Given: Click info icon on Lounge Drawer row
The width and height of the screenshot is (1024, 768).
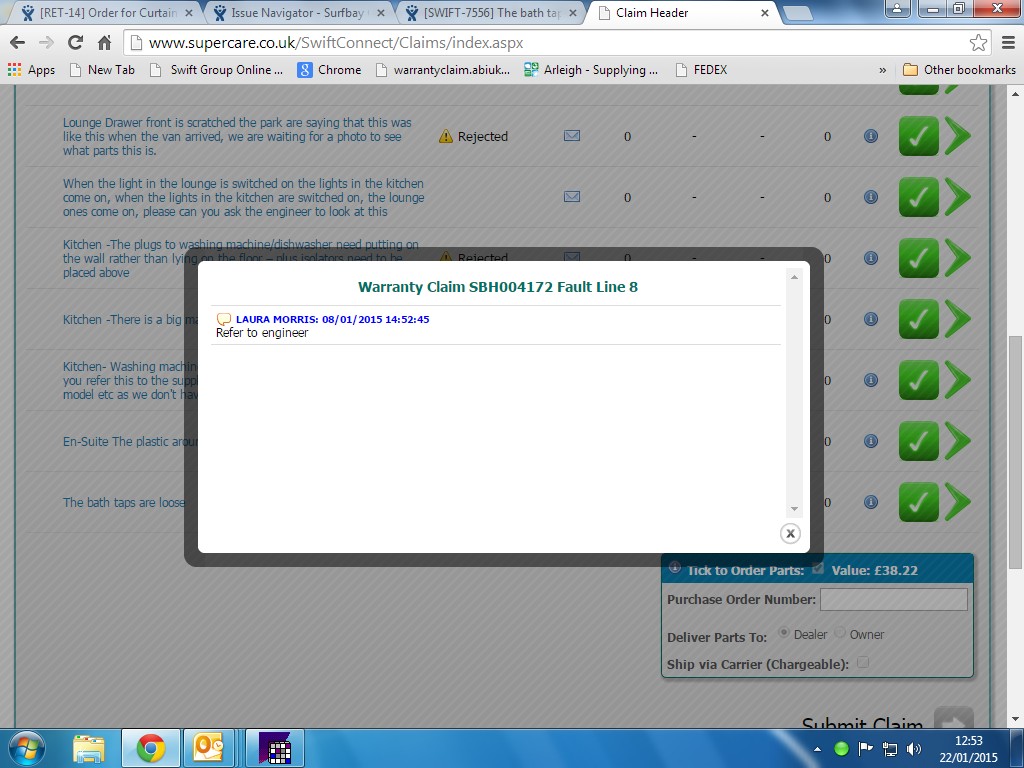Looking at the screenshot, I should click(871, 136).
